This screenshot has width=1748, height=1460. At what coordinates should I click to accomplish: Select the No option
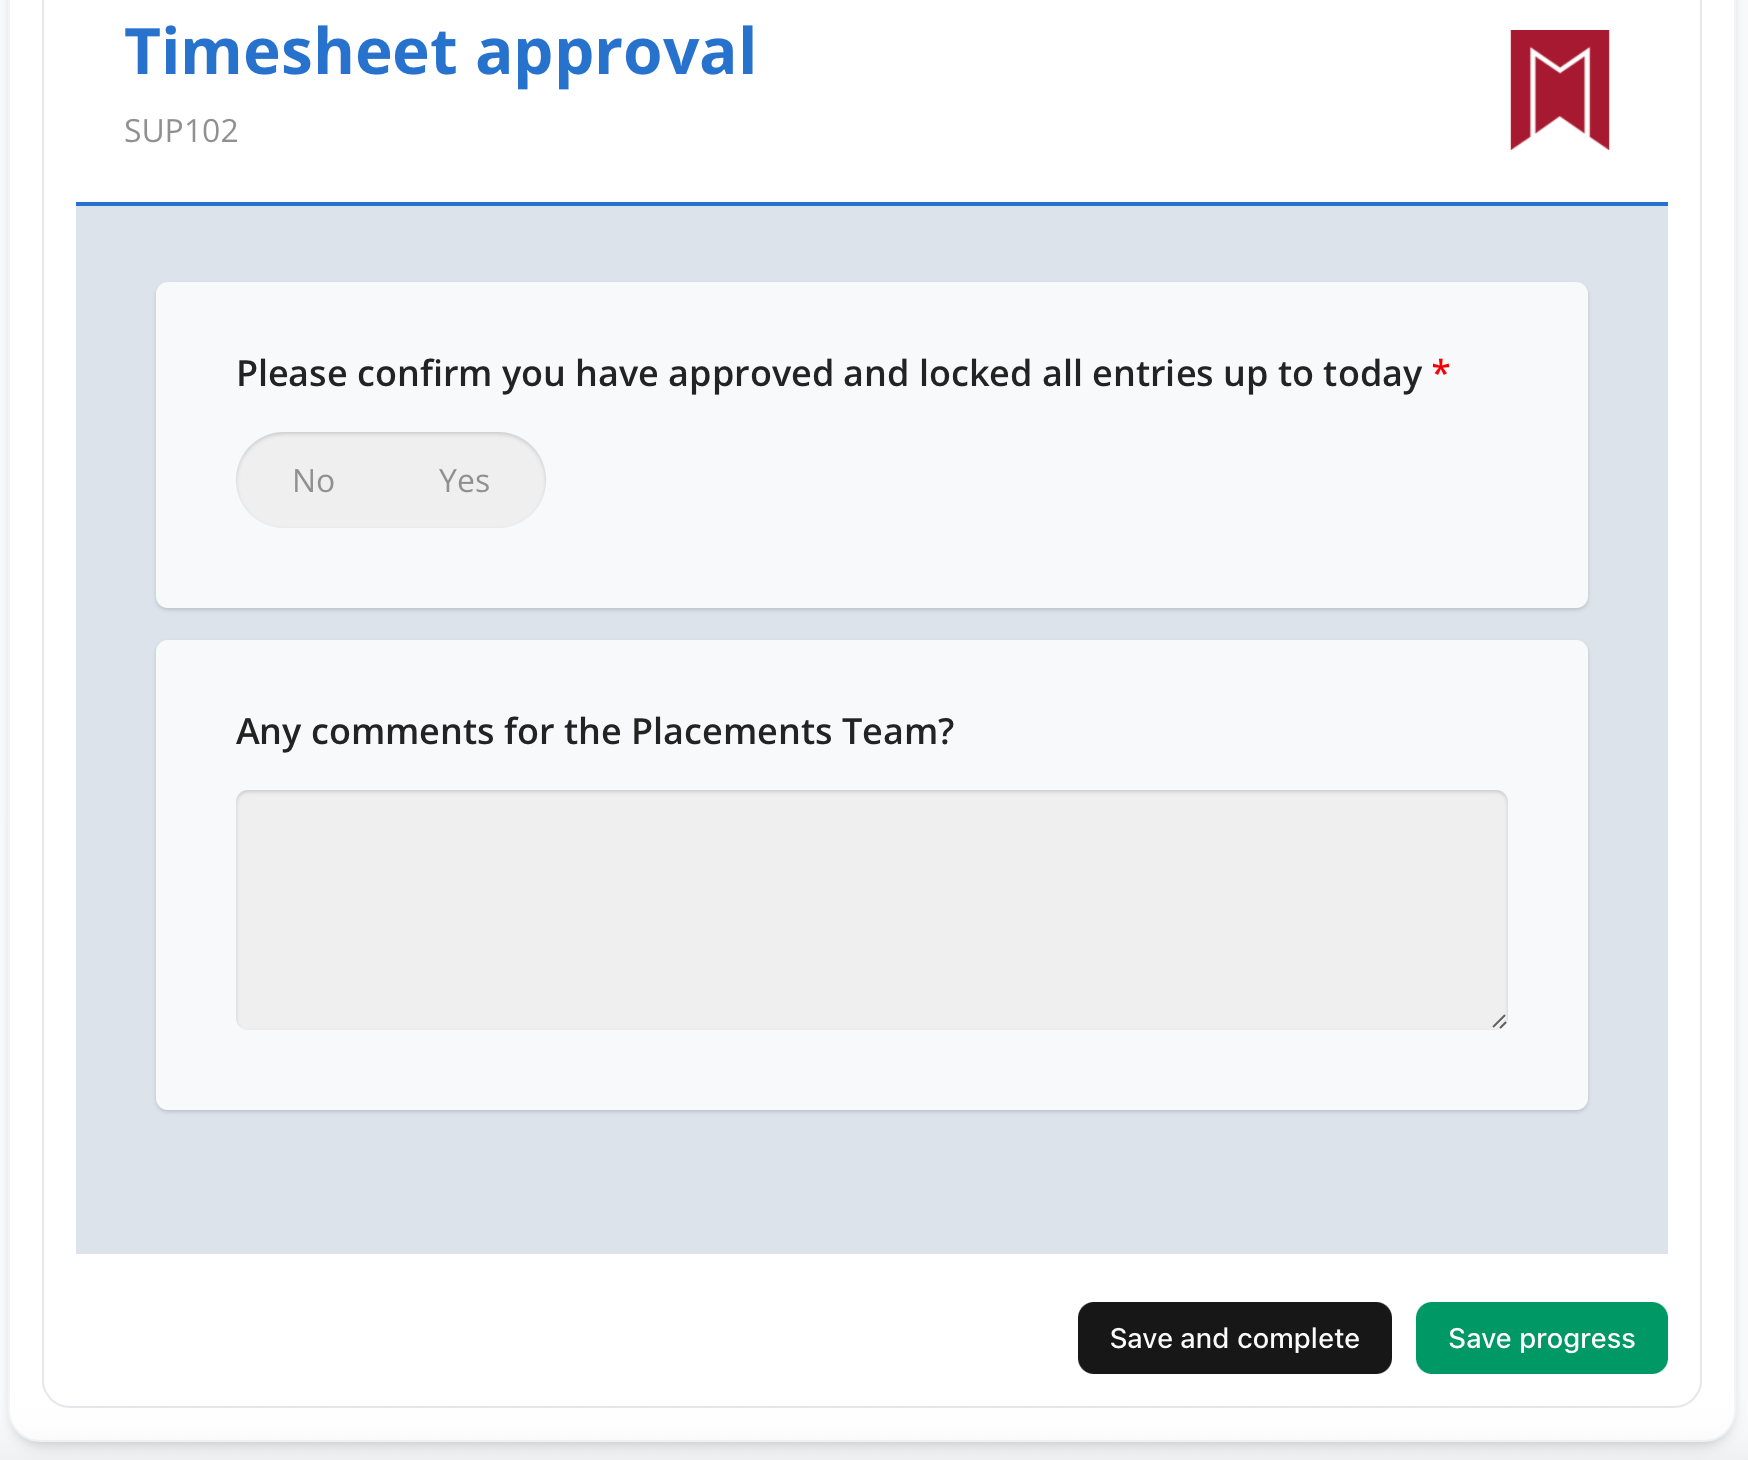click(x=314, y=481)
